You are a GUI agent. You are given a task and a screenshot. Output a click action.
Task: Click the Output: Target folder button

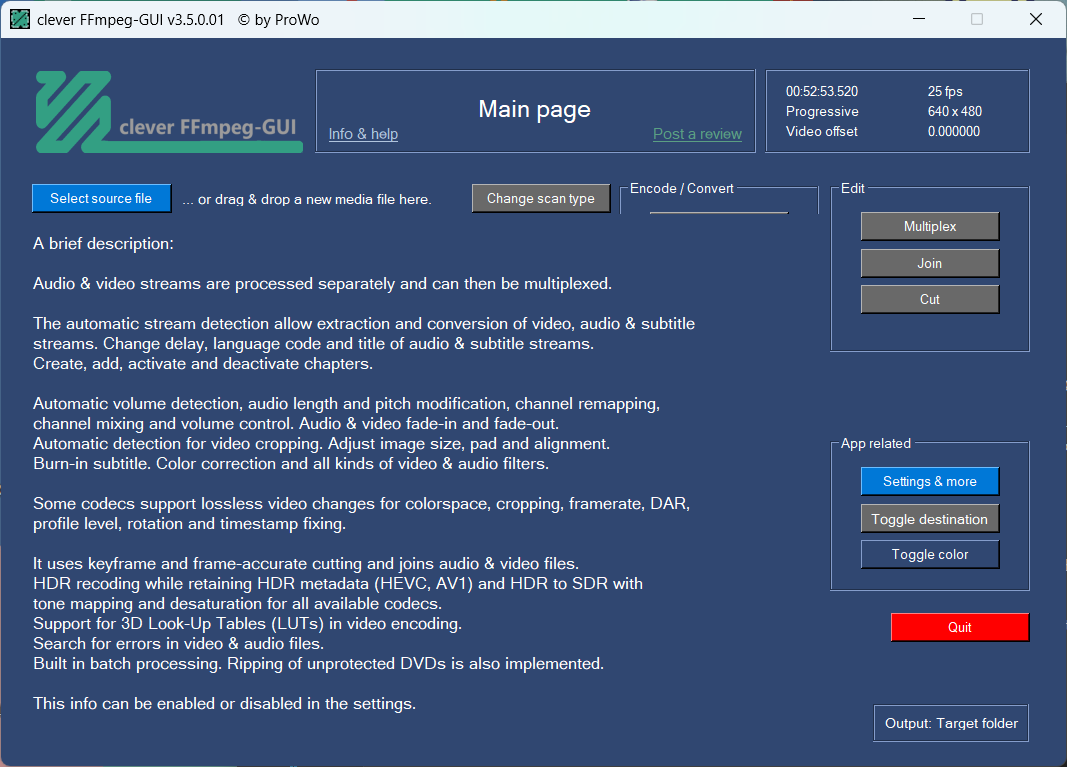[x=951, y=723]
